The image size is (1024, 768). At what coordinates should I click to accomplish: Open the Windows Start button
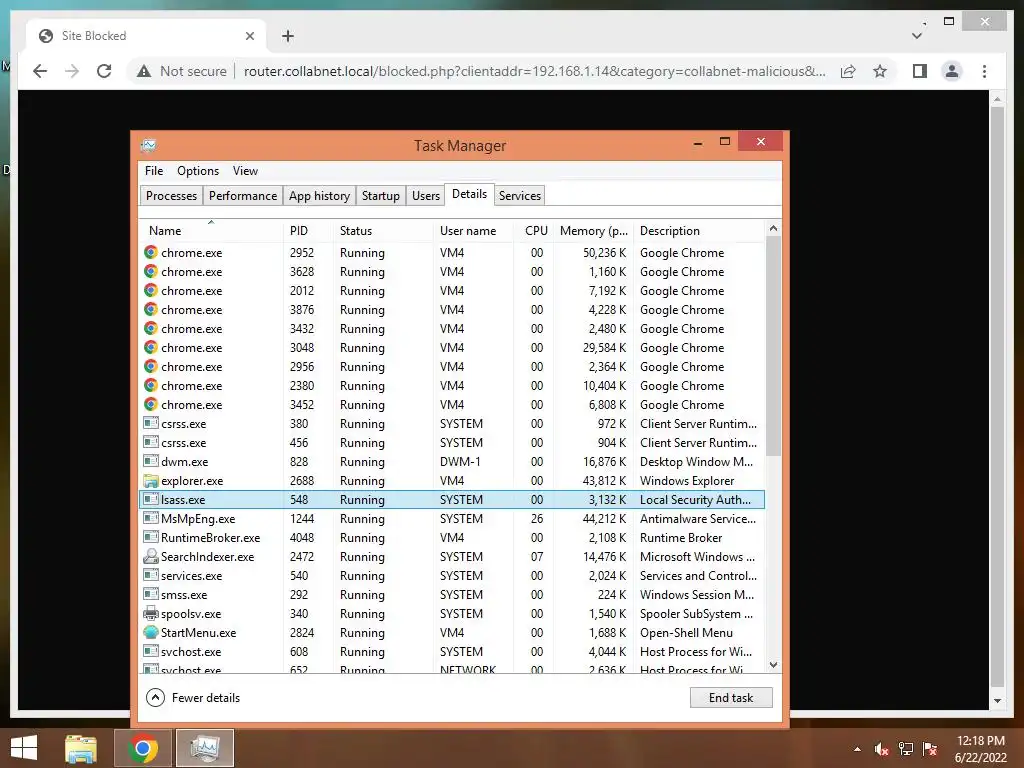[24, 748]
